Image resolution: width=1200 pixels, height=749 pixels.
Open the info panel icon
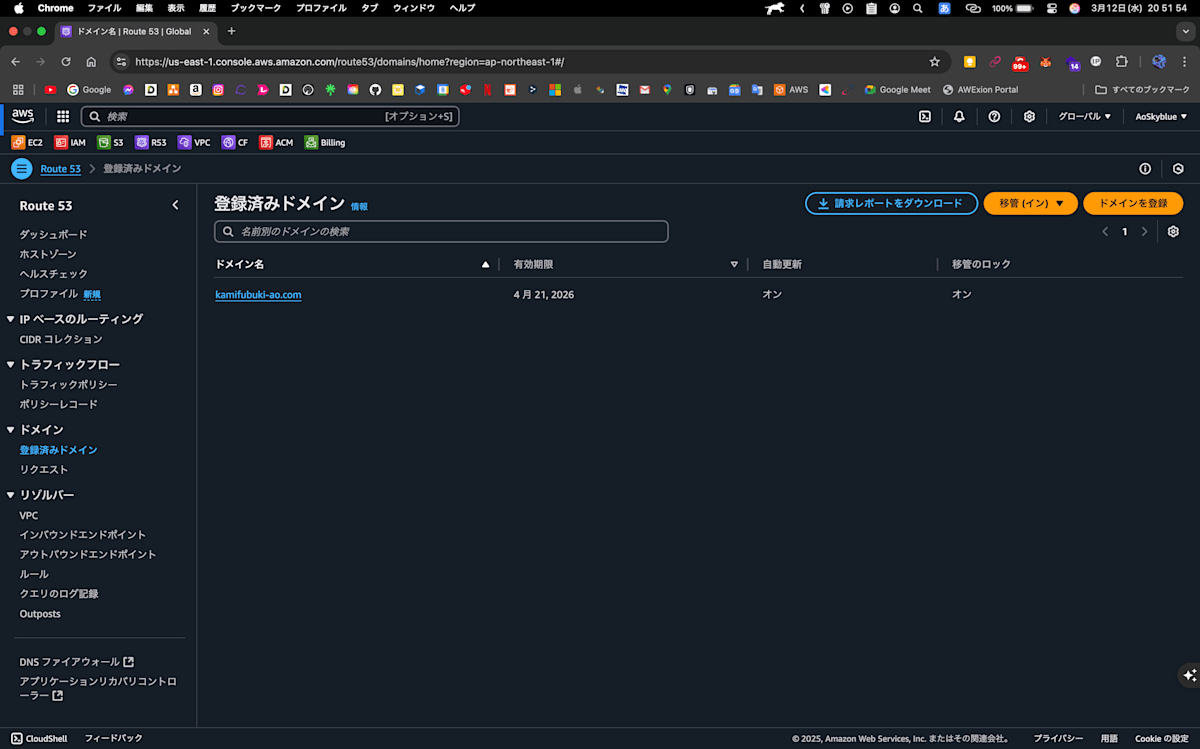pos(1145,168)
